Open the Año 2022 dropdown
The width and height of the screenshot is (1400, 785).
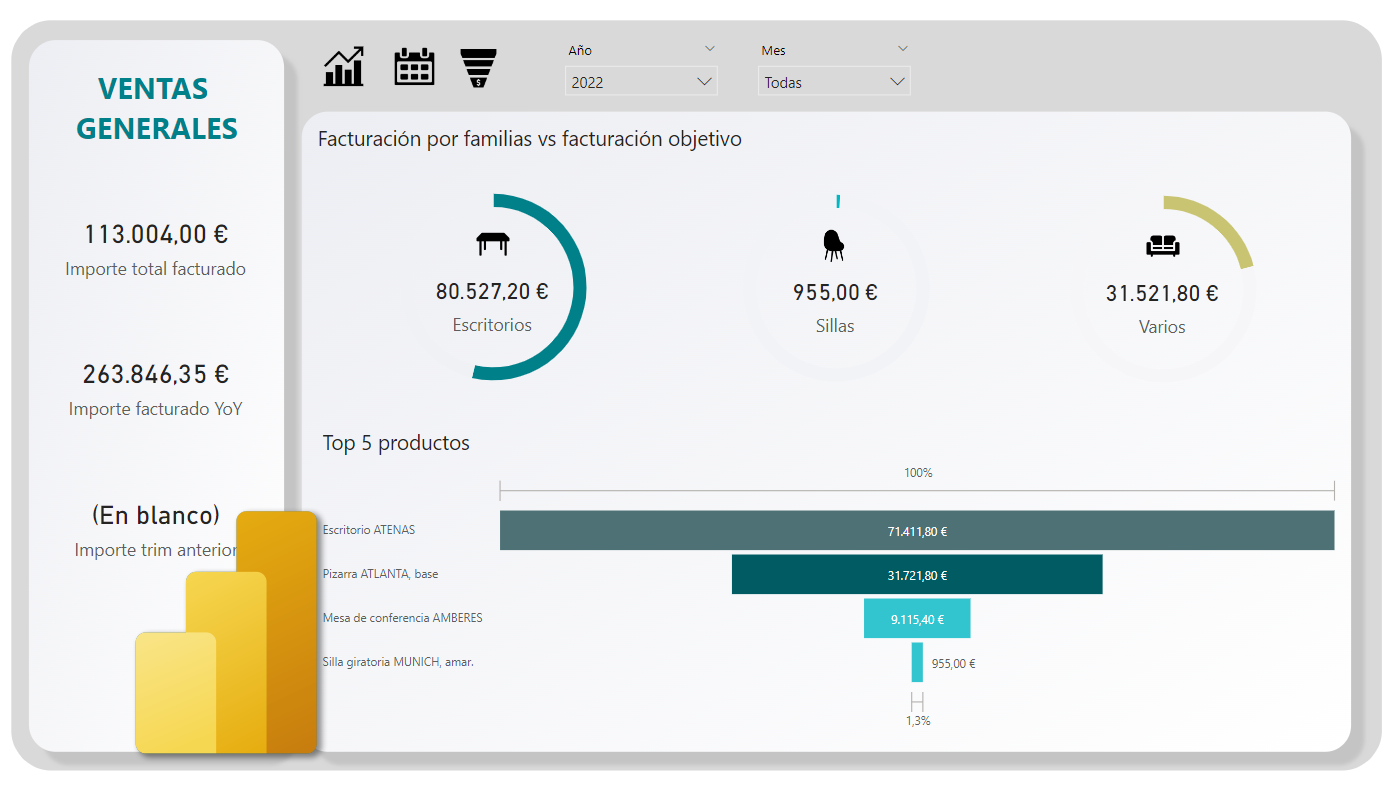pyautogui.click(x=641, y=82)
